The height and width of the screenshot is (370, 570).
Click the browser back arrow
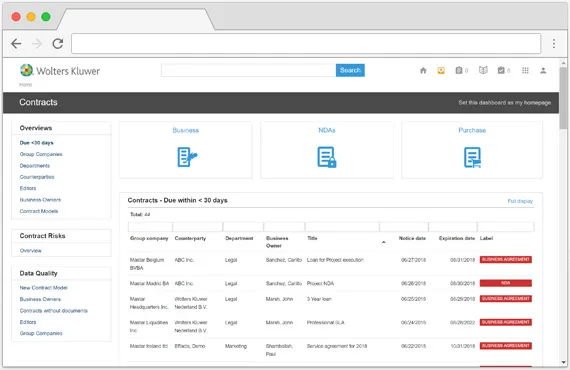(16, 44)
